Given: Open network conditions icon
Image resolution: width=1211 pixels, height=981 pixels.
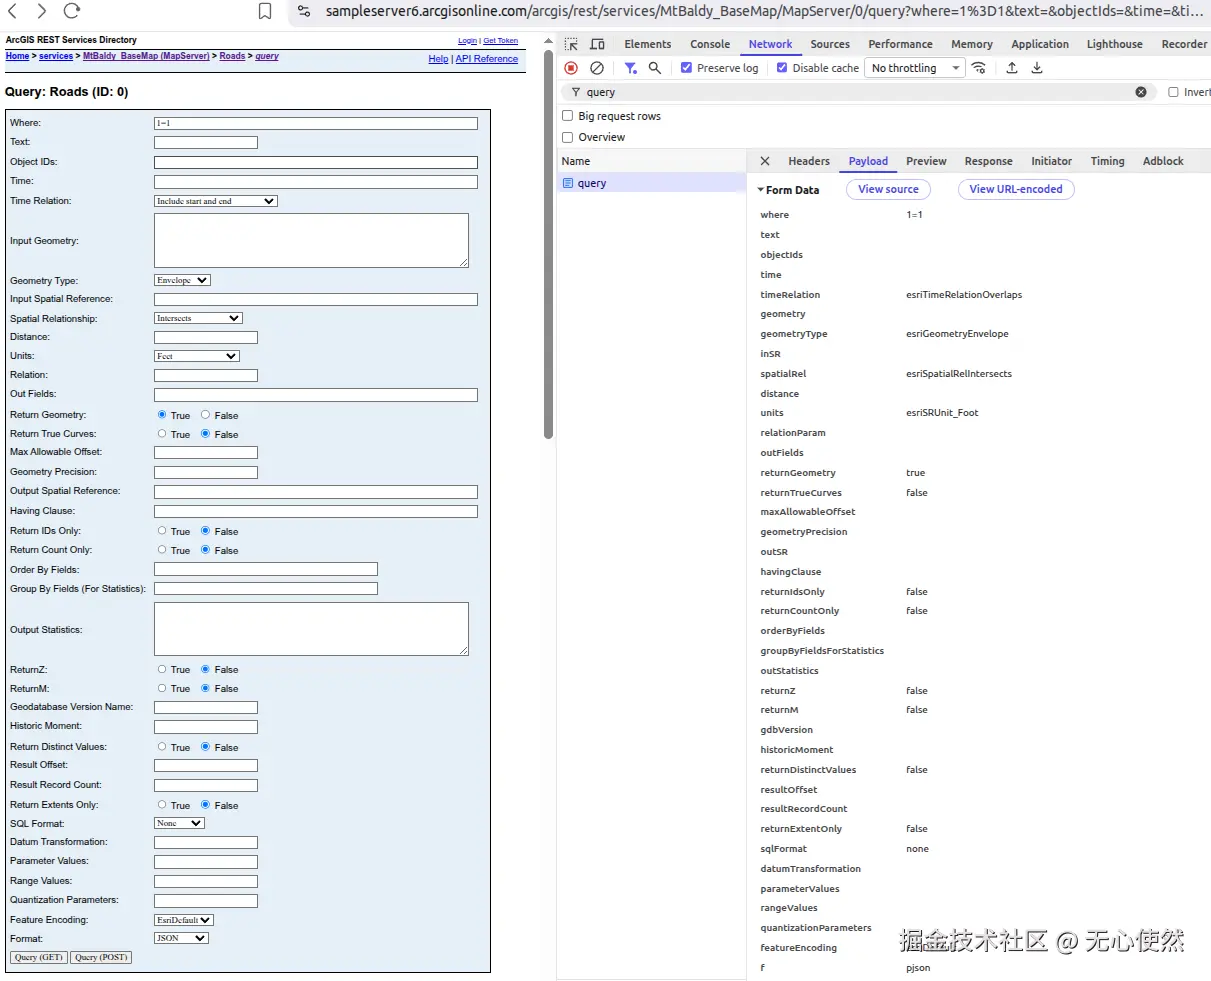Looking at the screenshot, I should coord(979,68).
